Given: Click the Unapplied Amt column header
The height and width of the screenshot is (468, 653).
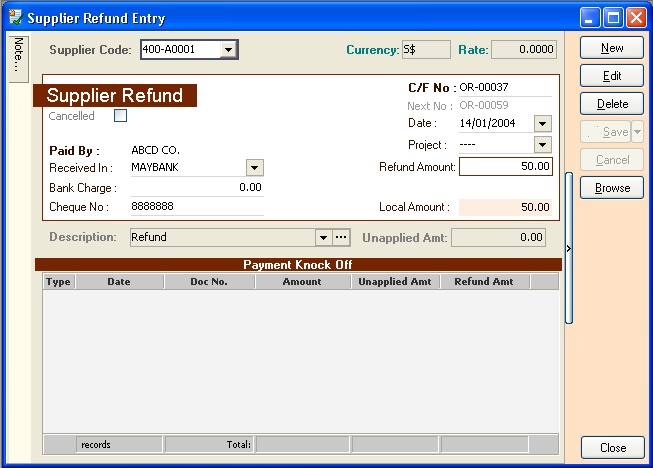Looking at the screenshot, I should (395, 282).
